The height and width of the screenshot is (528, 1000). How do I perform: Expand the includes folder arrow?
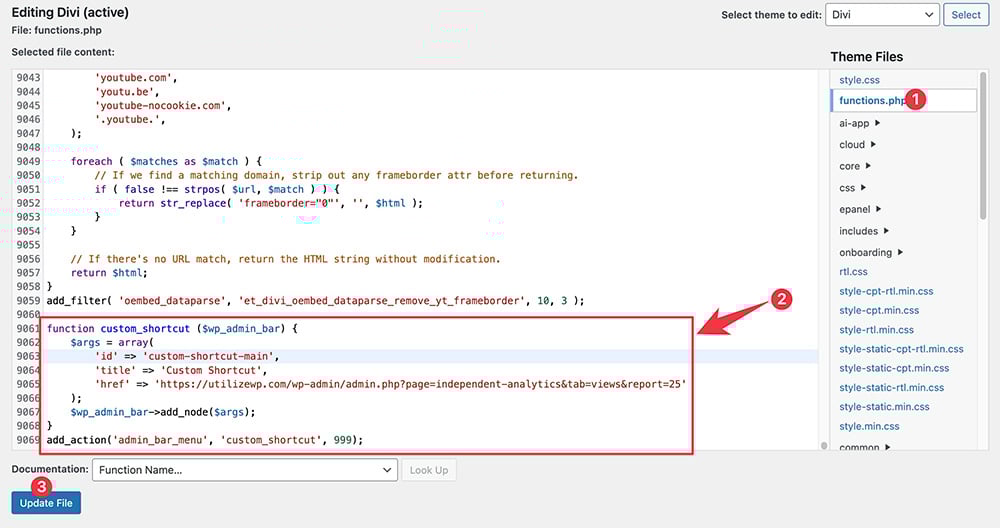pos(886,230)
